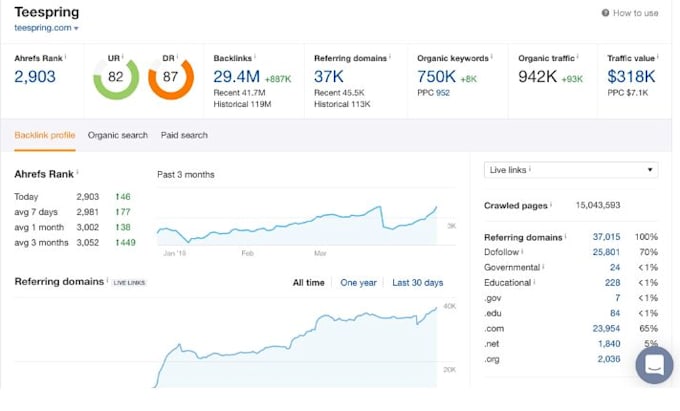Click the info icon in Live links dropdown
This screenshot has width=680, height=411.
pyautogui.click(x=530, y=169)
